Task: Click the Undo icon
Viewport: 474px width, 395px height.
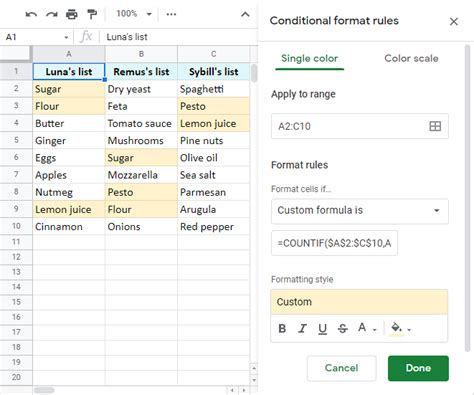Action: pos(31,14)
